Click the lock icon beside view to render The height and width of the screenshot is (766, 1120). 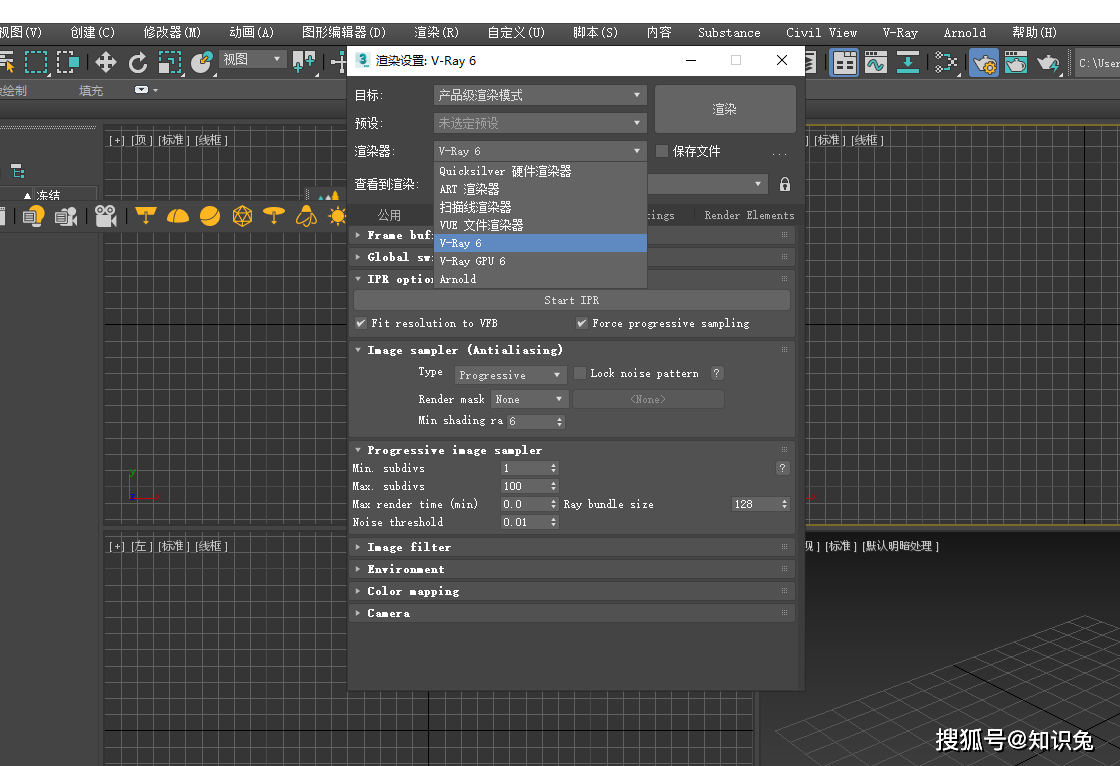click(x=785, y=185)
